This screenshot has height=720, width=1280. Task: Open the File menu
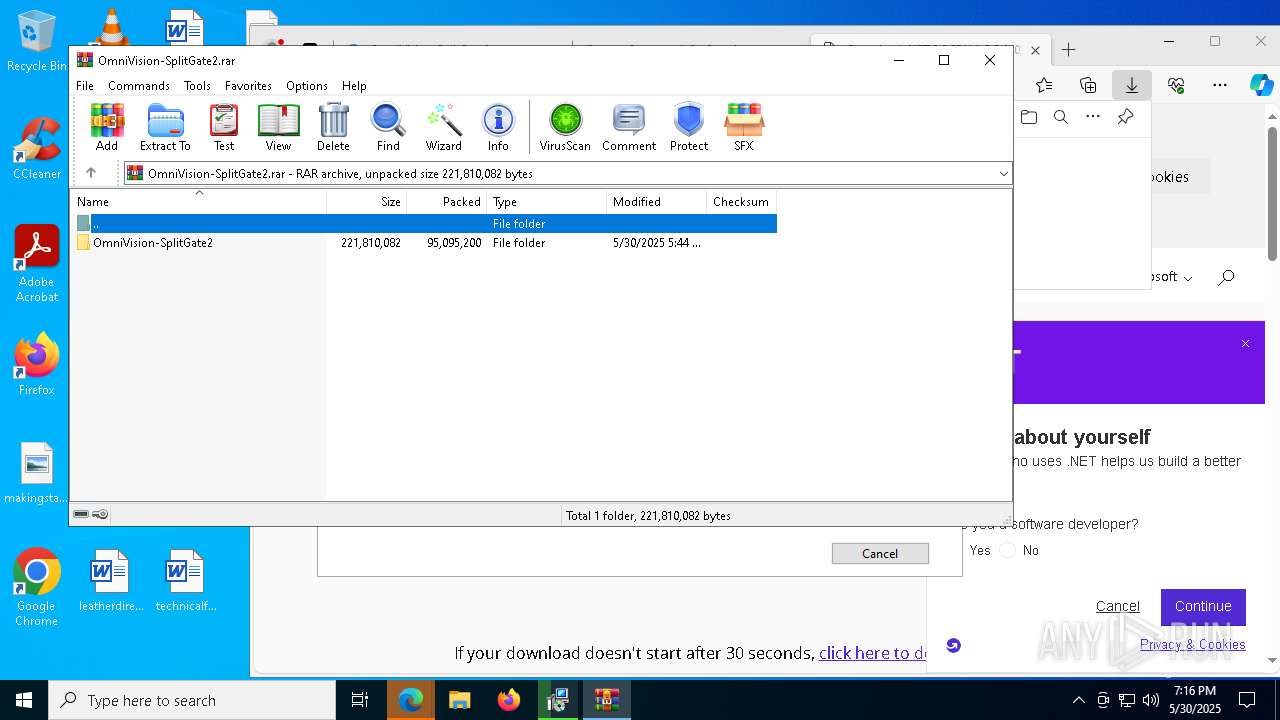(85, 86)
